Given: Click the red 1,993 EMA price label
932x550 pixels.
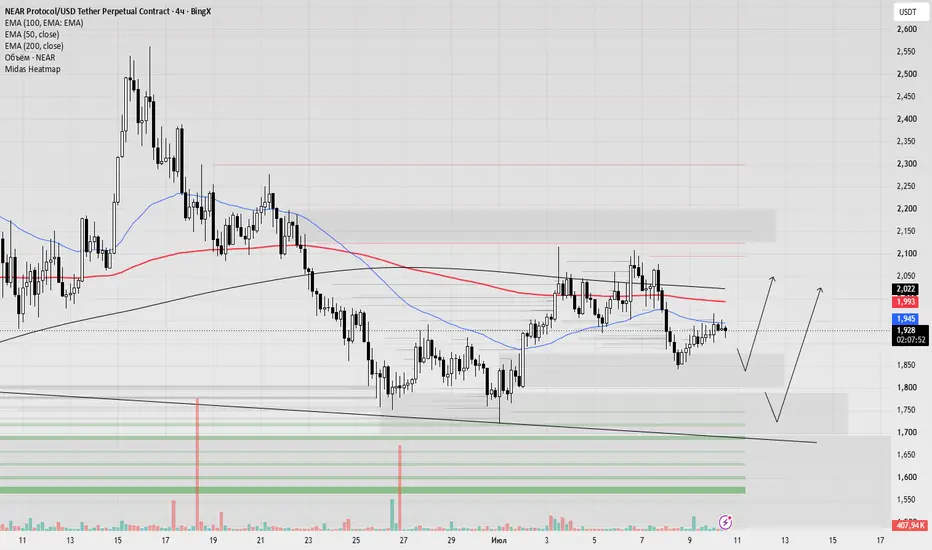Looking at the screenshot, I should coord(906,302).
